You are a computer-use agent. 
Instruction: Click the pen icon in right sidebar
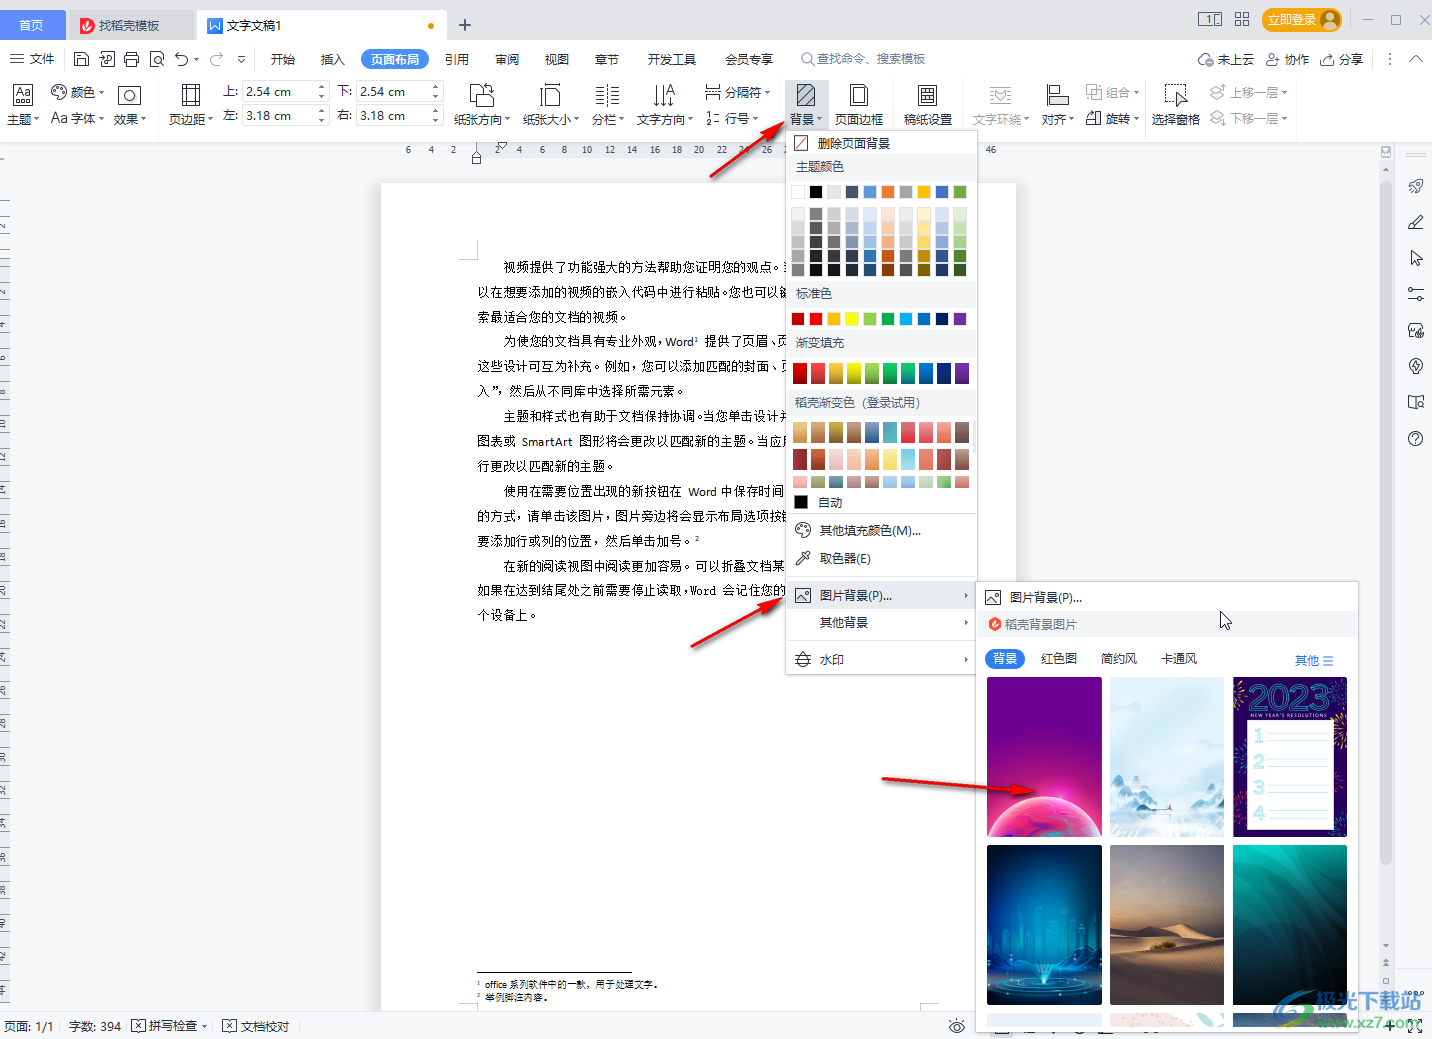(x=1415, y=222)
